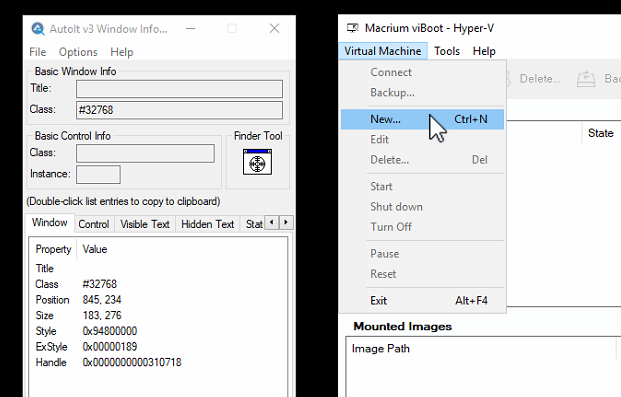Click the Delete toolbar icon in viBoot

[x=509, y=78]
